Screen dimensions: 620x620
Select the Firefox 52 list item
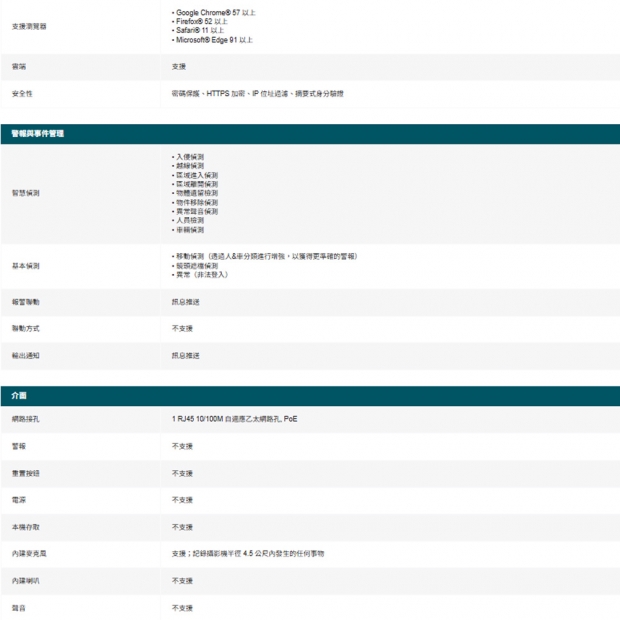pyautogui.click(x=204, y=22)
